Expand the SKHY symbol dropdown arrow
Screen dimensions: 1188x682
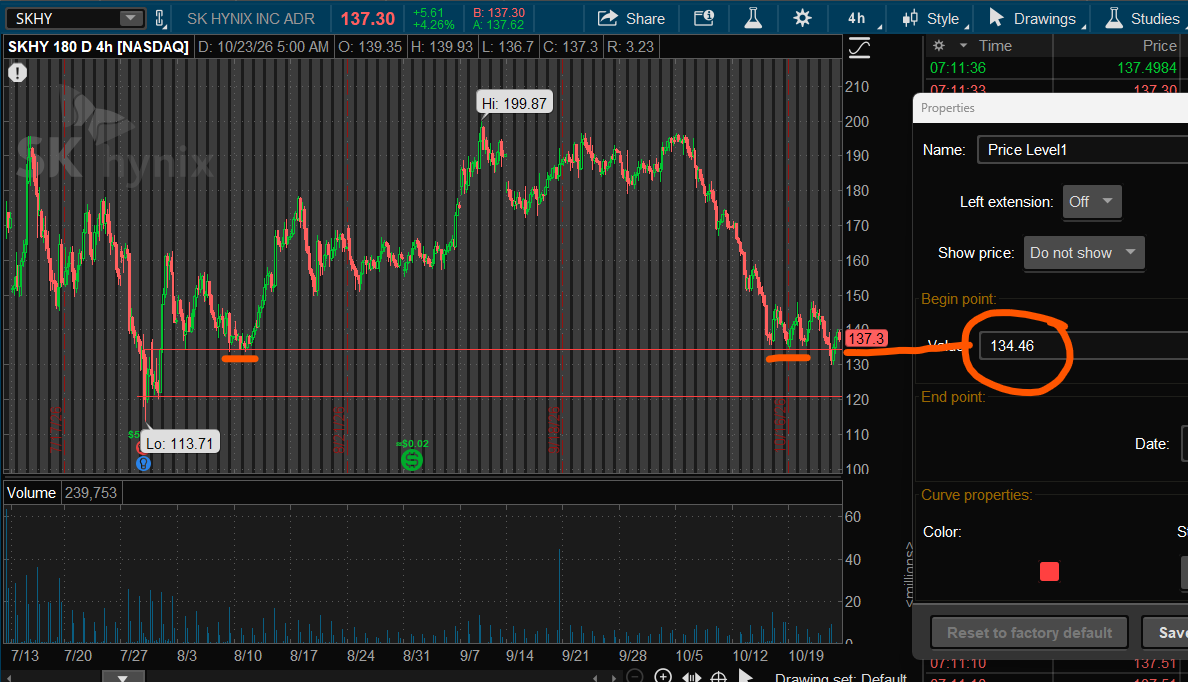(131, 18)
